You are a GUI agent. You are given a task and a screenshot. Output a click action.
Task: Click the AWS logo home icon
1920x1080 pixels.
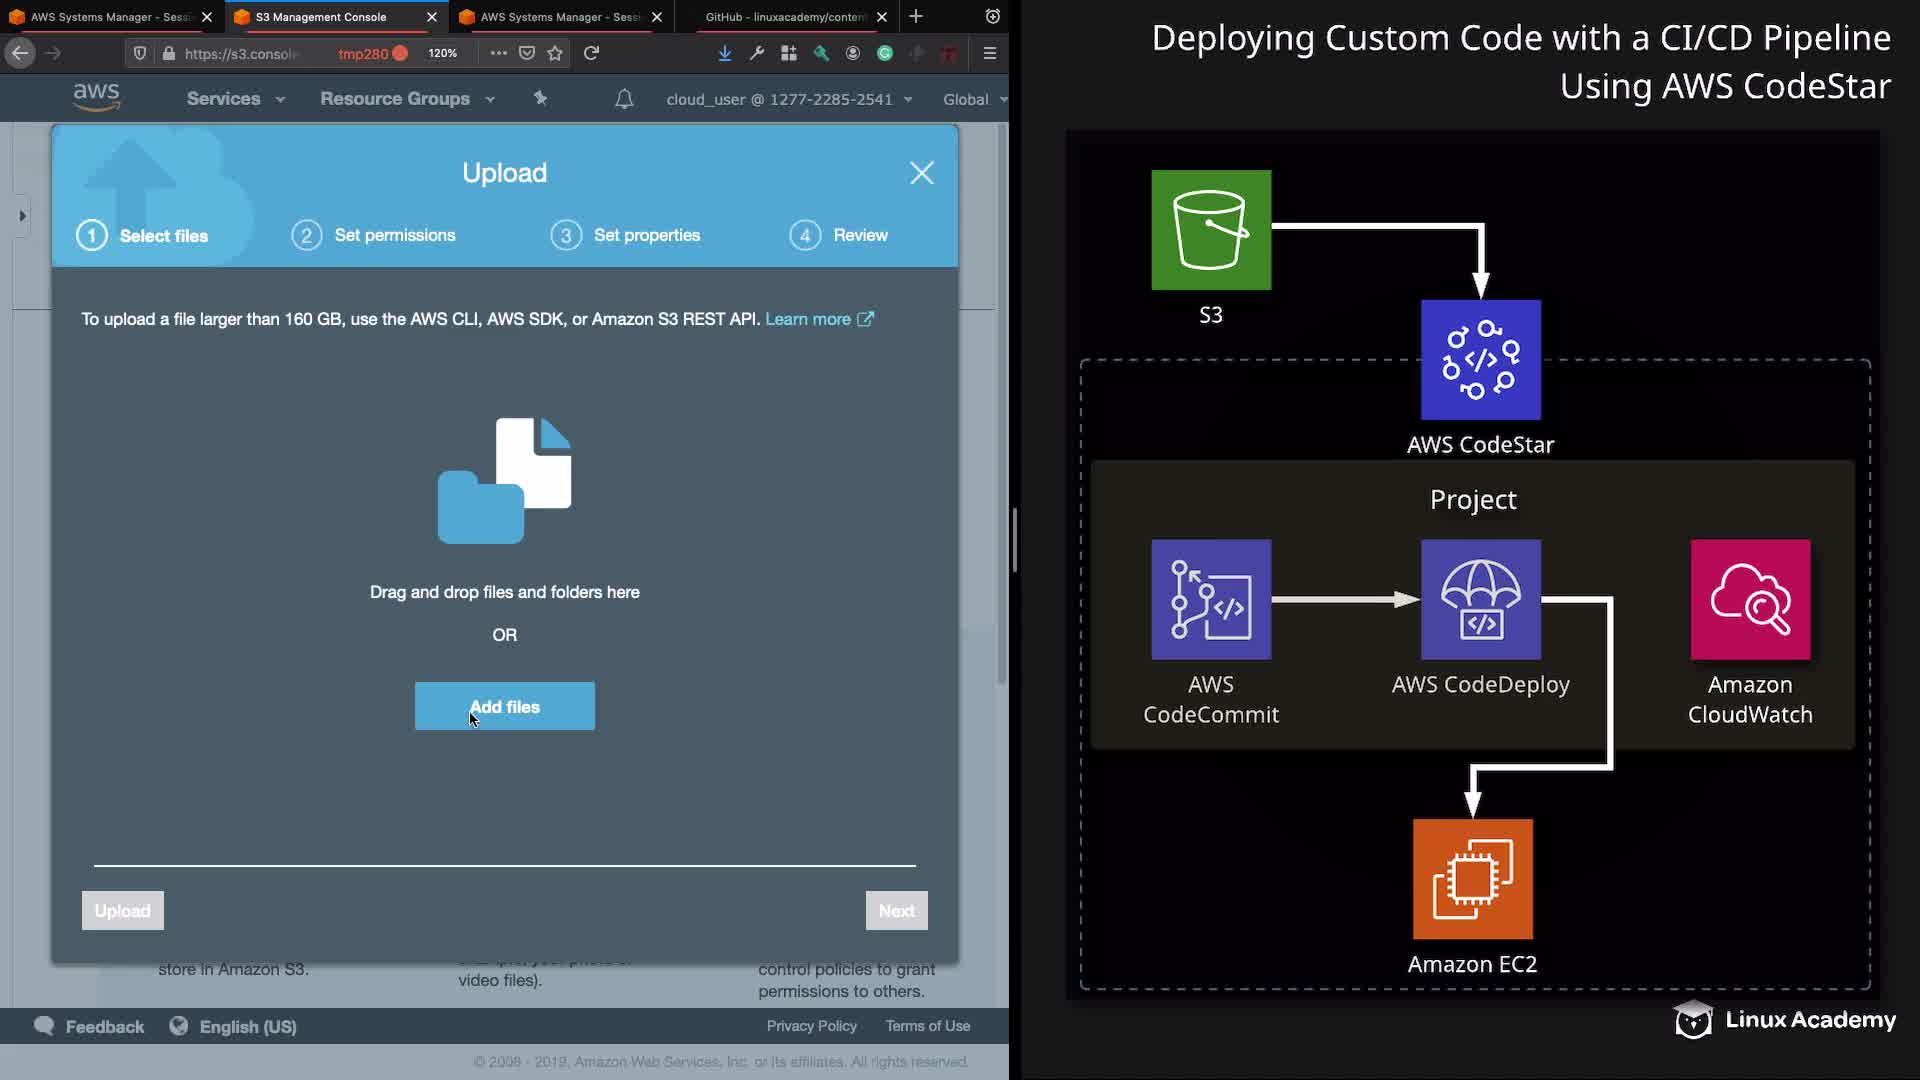click(96, 97)
